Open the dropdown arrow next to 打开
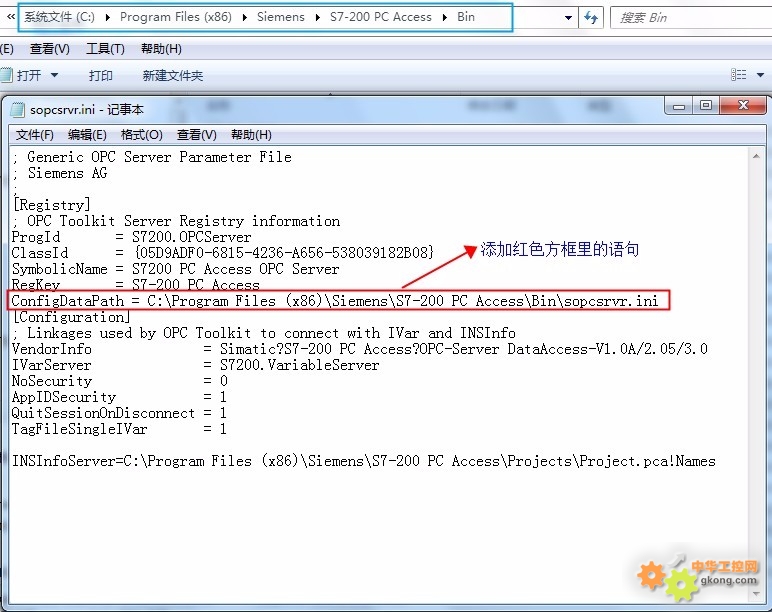The width and height of the screenshot is (772, 612). coord(54,75)
